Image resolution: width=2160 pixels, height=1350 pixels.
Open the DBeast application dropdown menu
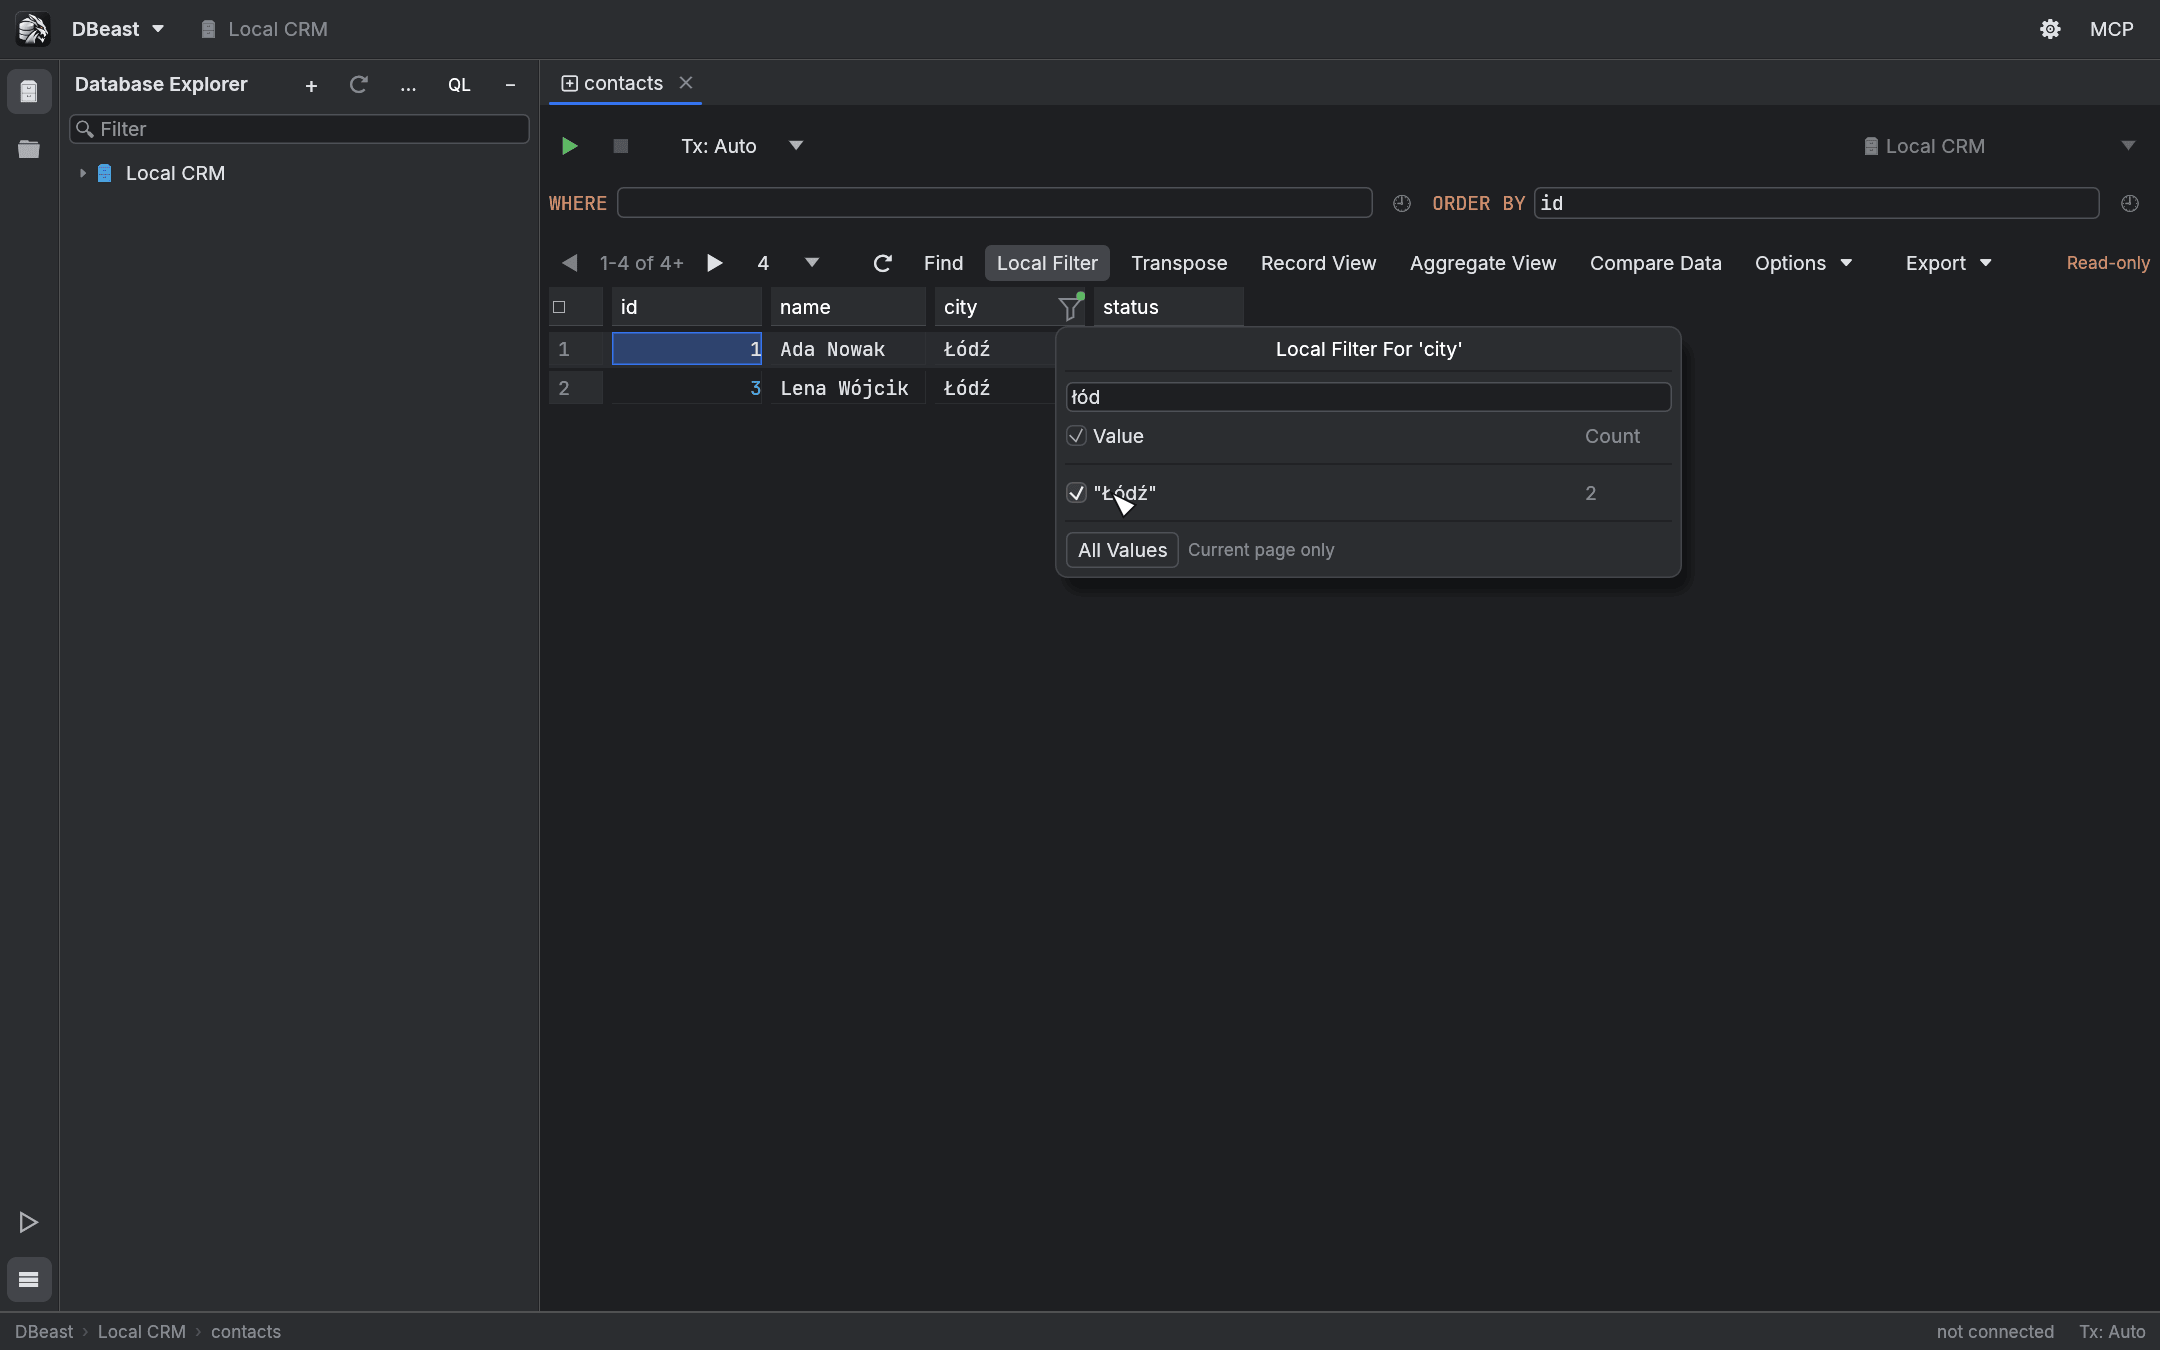(117, 29)
